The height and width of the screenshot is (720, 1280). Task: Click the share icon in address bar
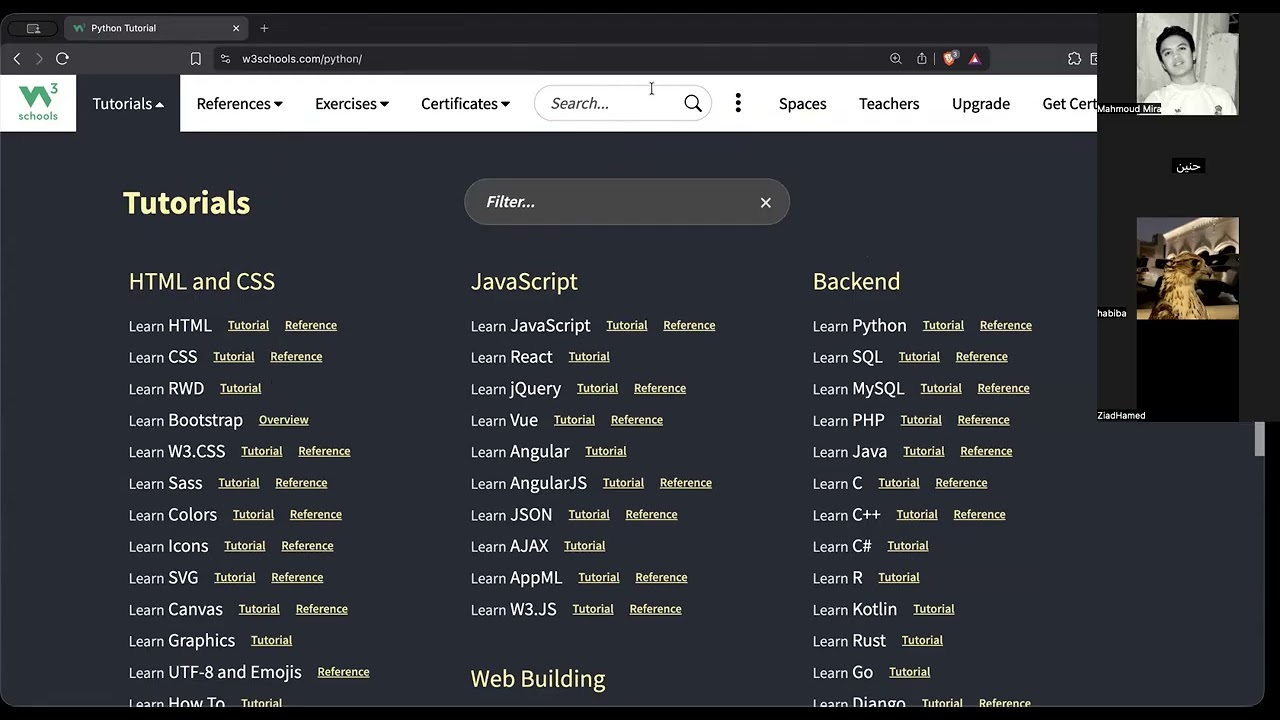click(x=922, y=59)
